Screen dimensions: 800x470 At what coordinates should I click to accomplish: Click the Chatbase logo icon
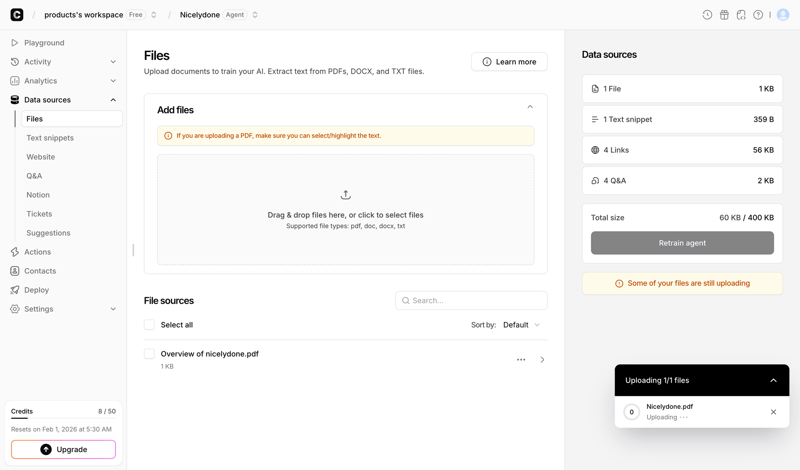[17, 15]
